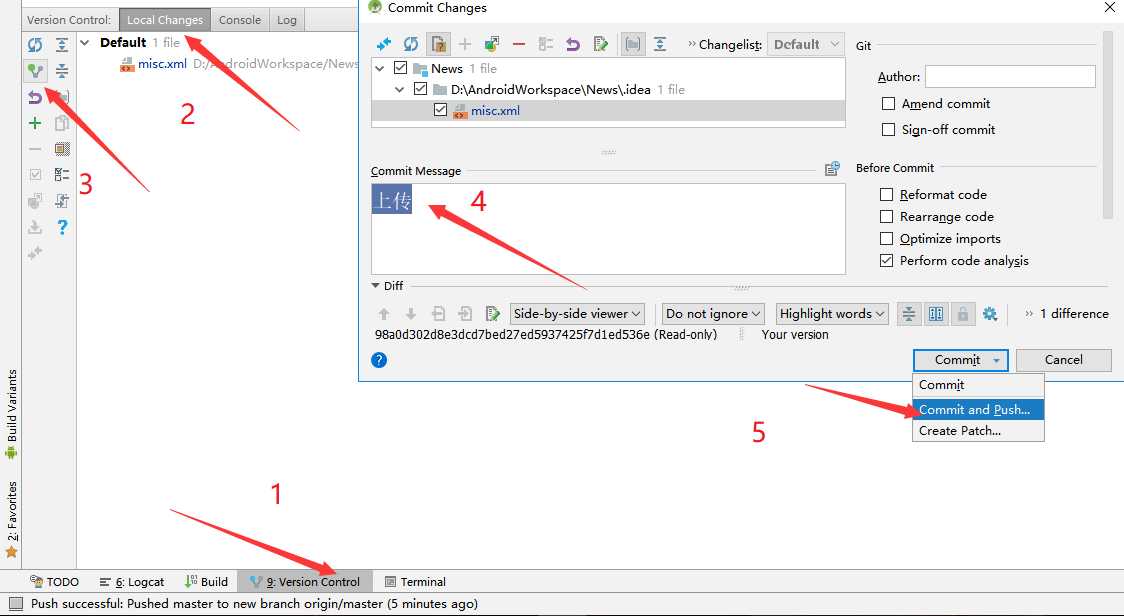
Task: Click into the Author input field
Action: (x=1010, y=77)
